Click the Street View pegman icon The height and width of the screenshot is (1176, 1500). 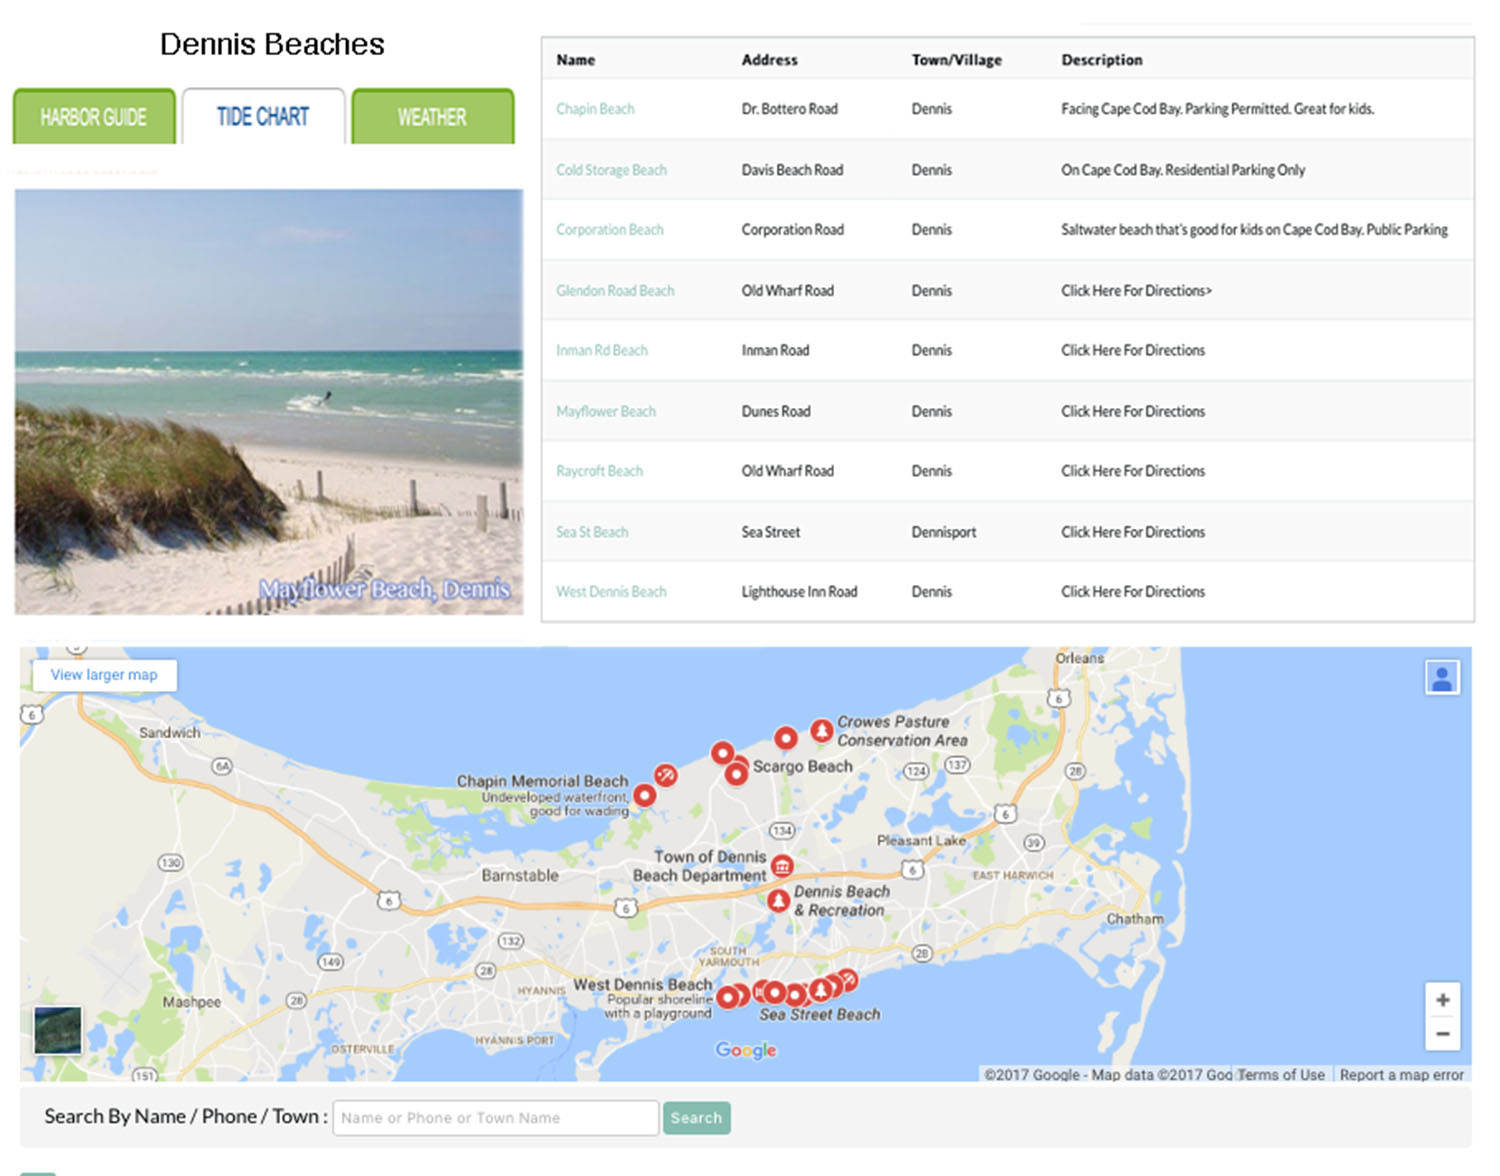[1442, 678]
